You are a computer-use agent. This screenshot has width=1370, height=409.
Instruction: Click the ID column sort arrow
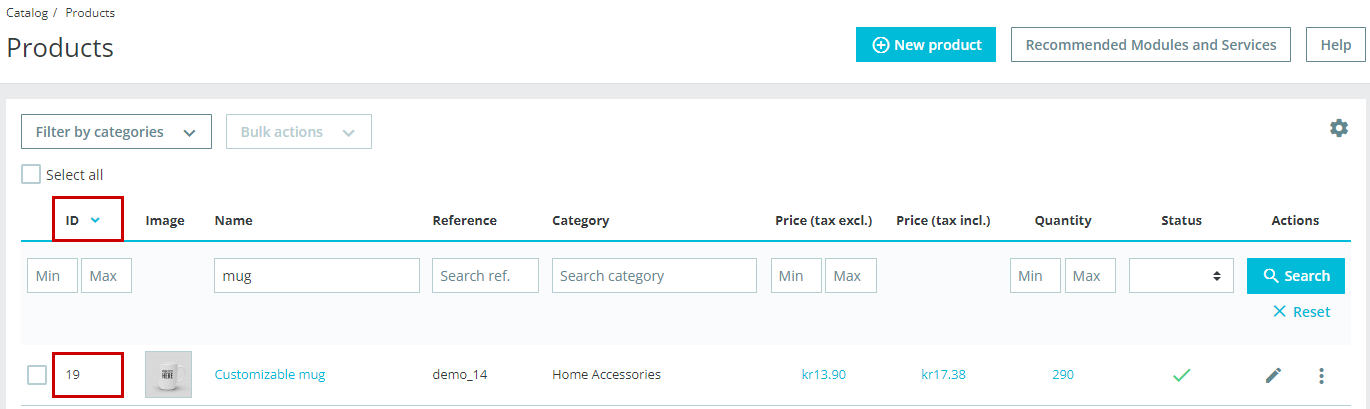95,220
